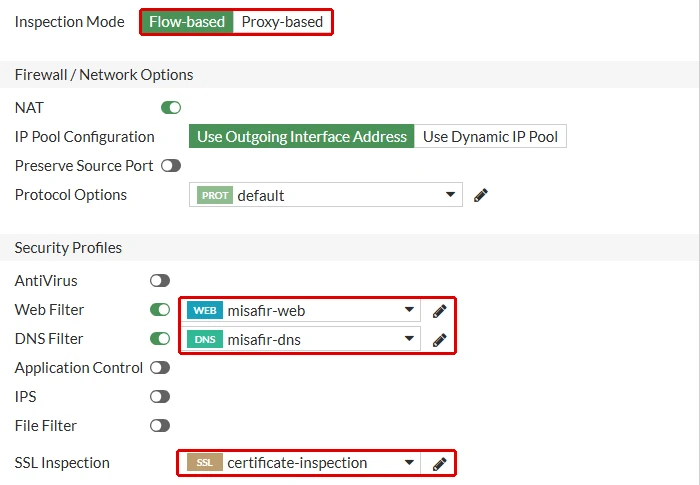Turn off the DNS Filter toggle
Viewport: 700px width, 485px height.
click(x=160, y=339)
